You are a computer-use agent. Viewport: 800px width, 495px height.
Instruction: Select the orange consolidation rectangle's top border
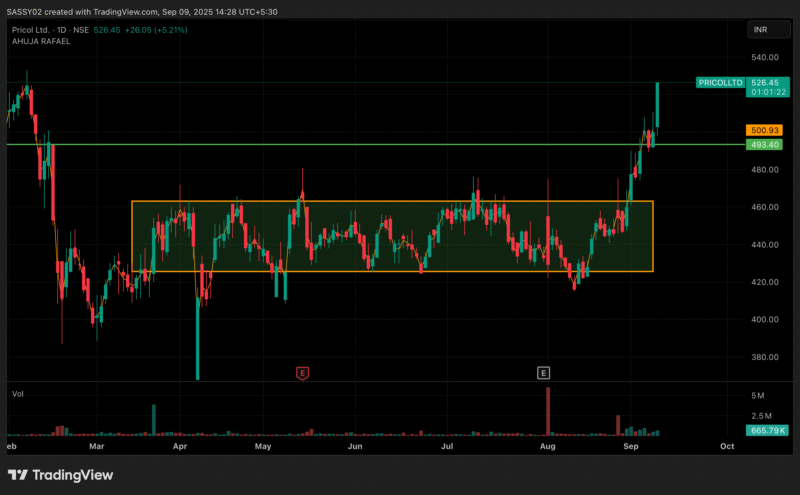pyautogui.click(x=390, y=202)
